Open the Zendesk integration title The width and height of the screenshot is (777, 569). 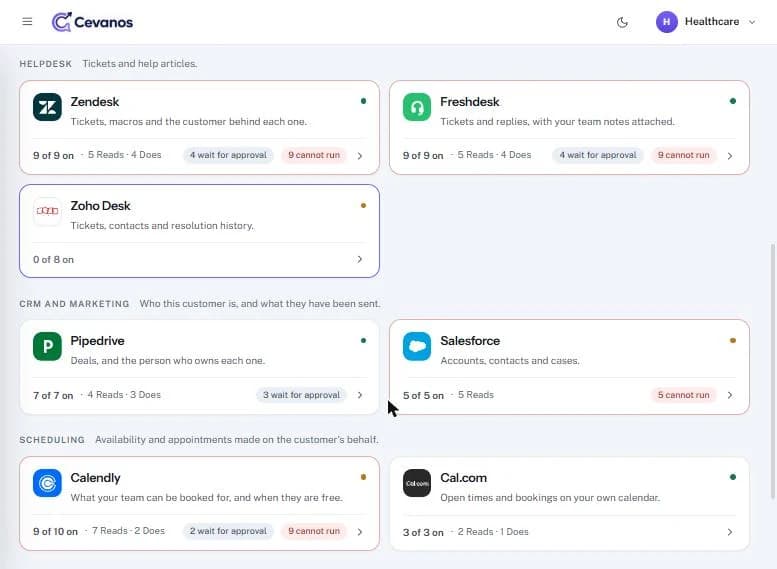click(x=95, y=102)
